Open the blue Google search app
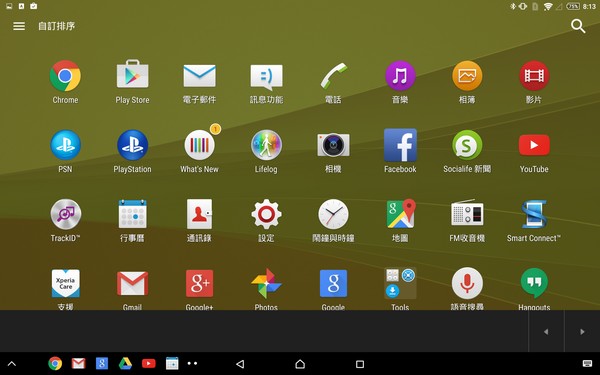600x375 pixels. tap(333, 284)
